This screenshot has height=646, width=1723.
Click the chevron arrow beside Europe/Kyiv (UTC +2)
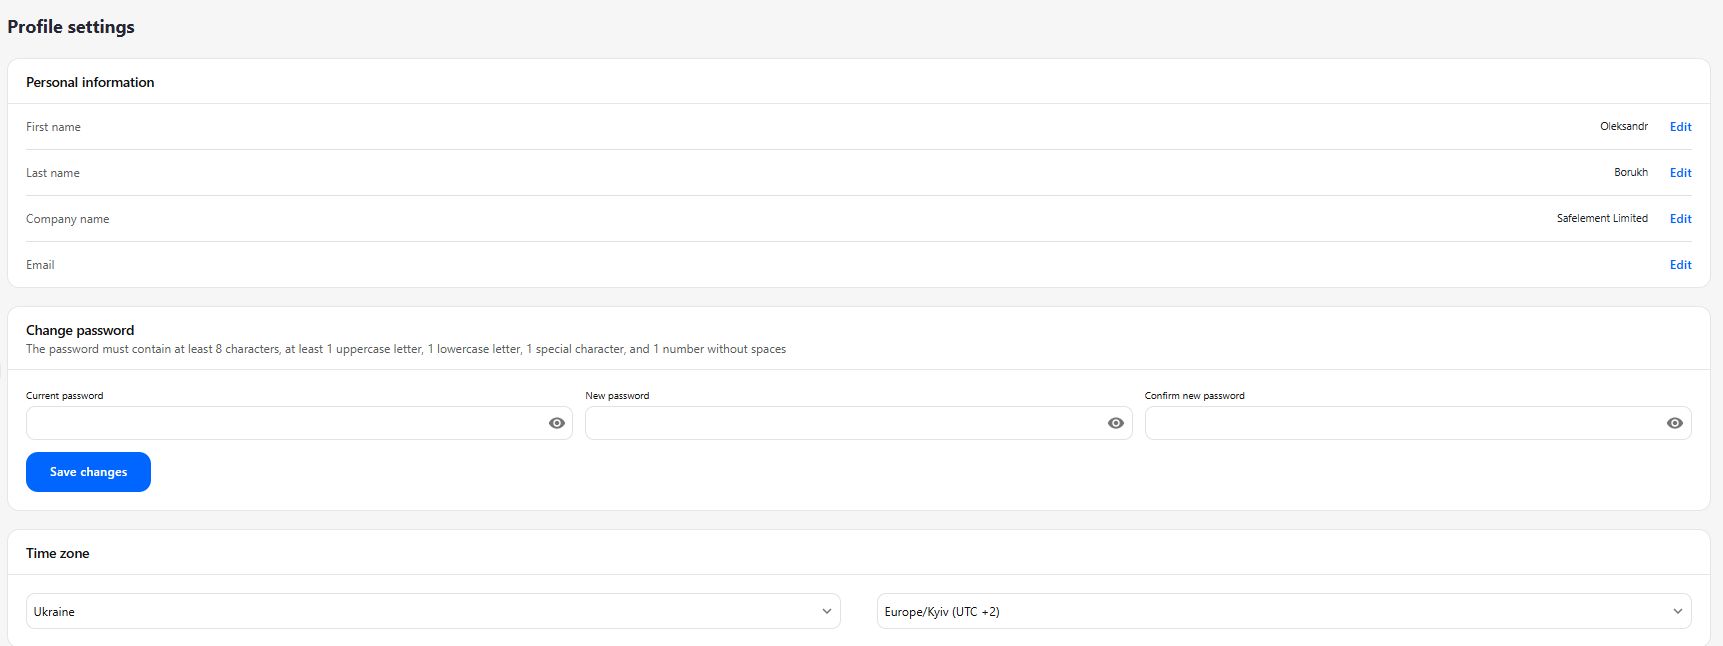(1678, 611)
